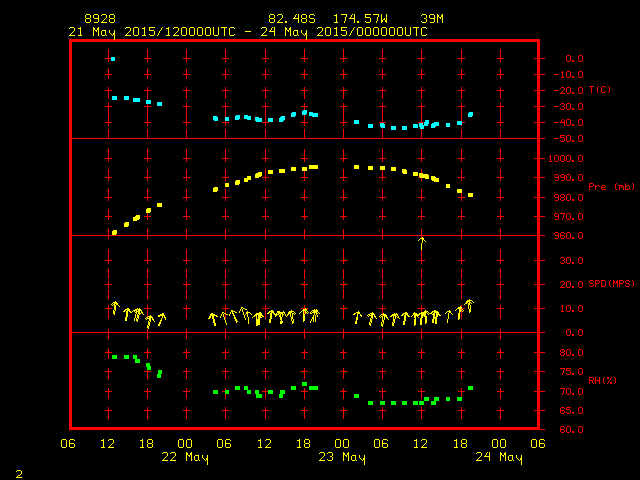Screen dimensions: 640x480
Task: Click the -10.0 temperature tick label
Action: click(569, 75)
